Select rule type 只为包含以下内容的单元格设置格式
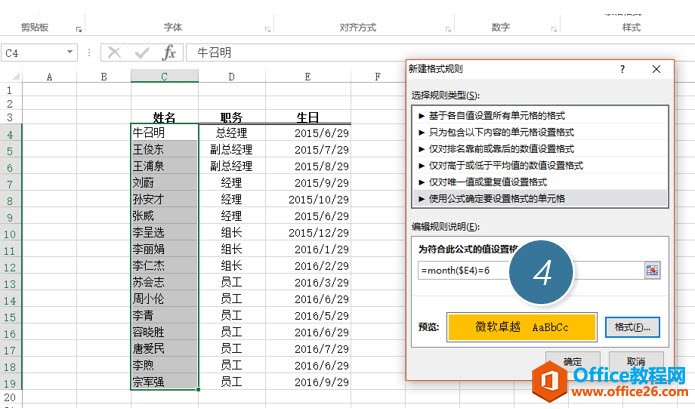This screenshot has height=409, width=695. (x=539, y=132)
